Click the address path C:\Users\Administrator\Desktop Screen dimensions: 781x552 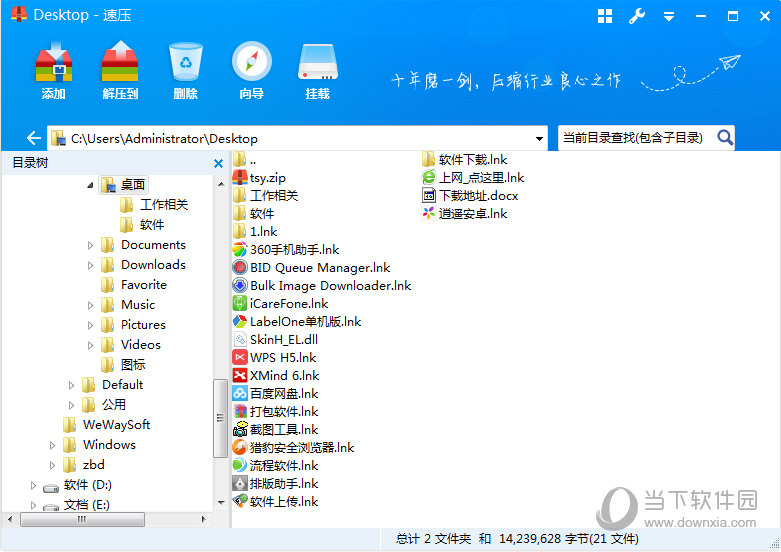point(164,138)
